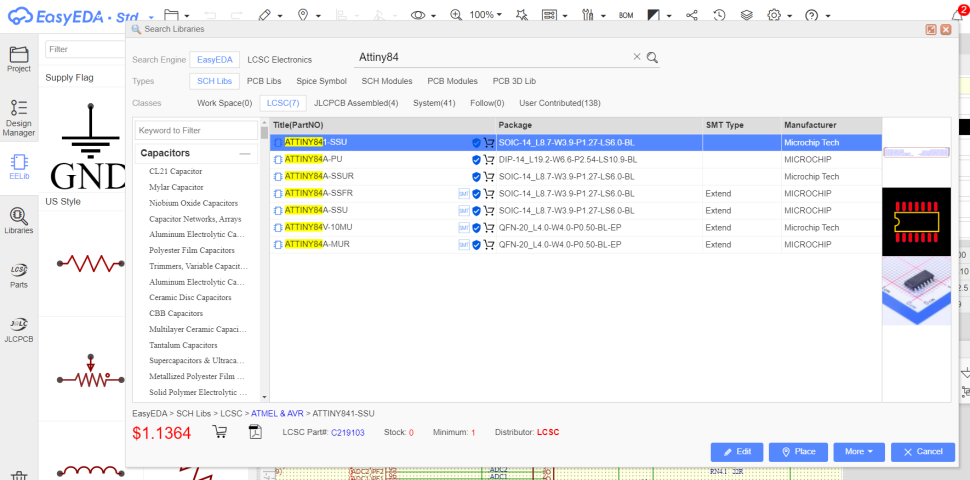The width and height of the screenshot is (970, 480).
Task: Click cart icon in ATTINY84A-PU row
Action: coord(489,160)
